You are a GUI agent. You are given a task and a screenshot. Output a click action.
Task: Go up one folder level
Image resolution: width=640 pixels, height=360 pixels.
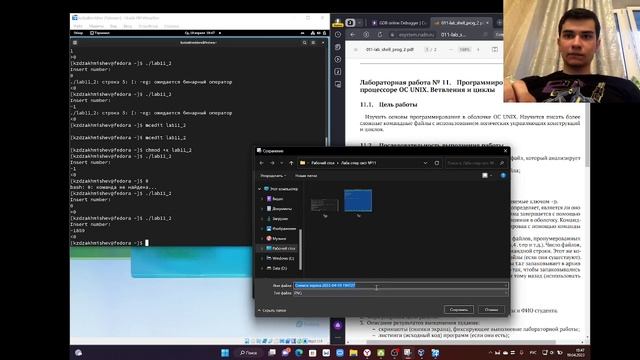click(x=291, y=163)
